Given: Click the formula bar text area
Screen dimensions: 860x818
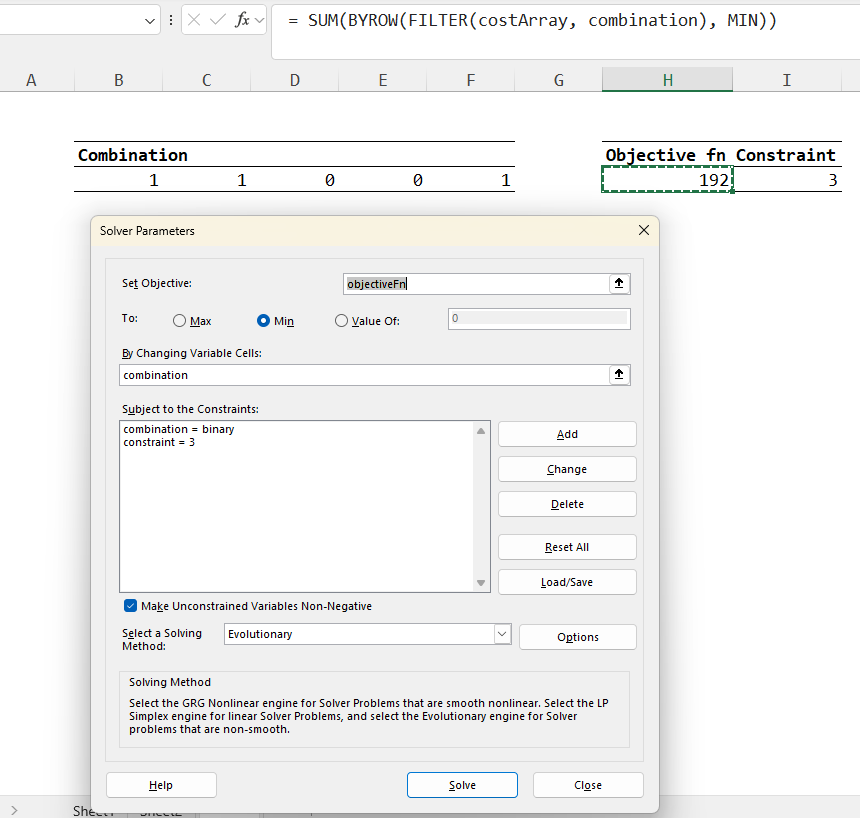Looking at the screenshot, I should [x=565, y=30].
